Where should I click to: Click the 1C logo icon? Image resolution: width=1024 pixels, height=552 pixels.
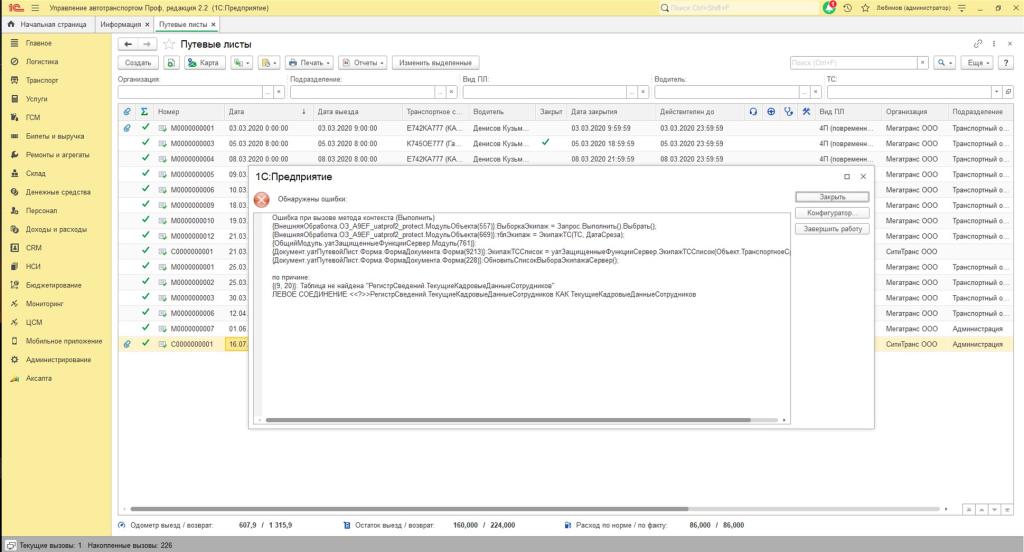tap(16, 8)
